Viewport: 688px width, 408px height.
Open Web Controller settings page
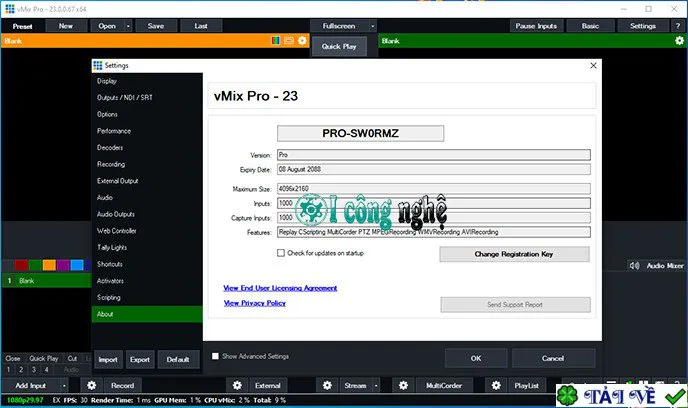coord(147,231)
